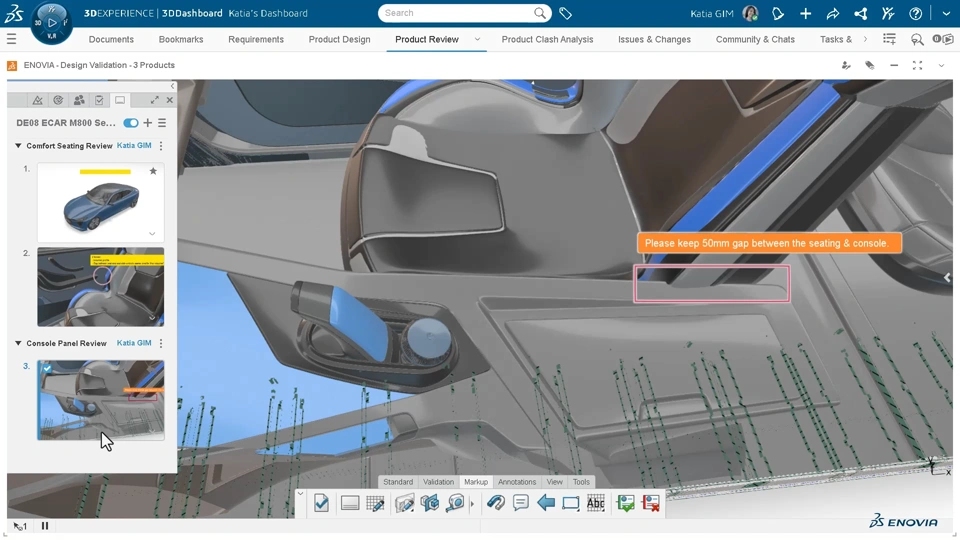This screenshot has height=540, width=960.
Task: Maximize the ENOVIA widget to full screen
Action: [x=917, y=66]
